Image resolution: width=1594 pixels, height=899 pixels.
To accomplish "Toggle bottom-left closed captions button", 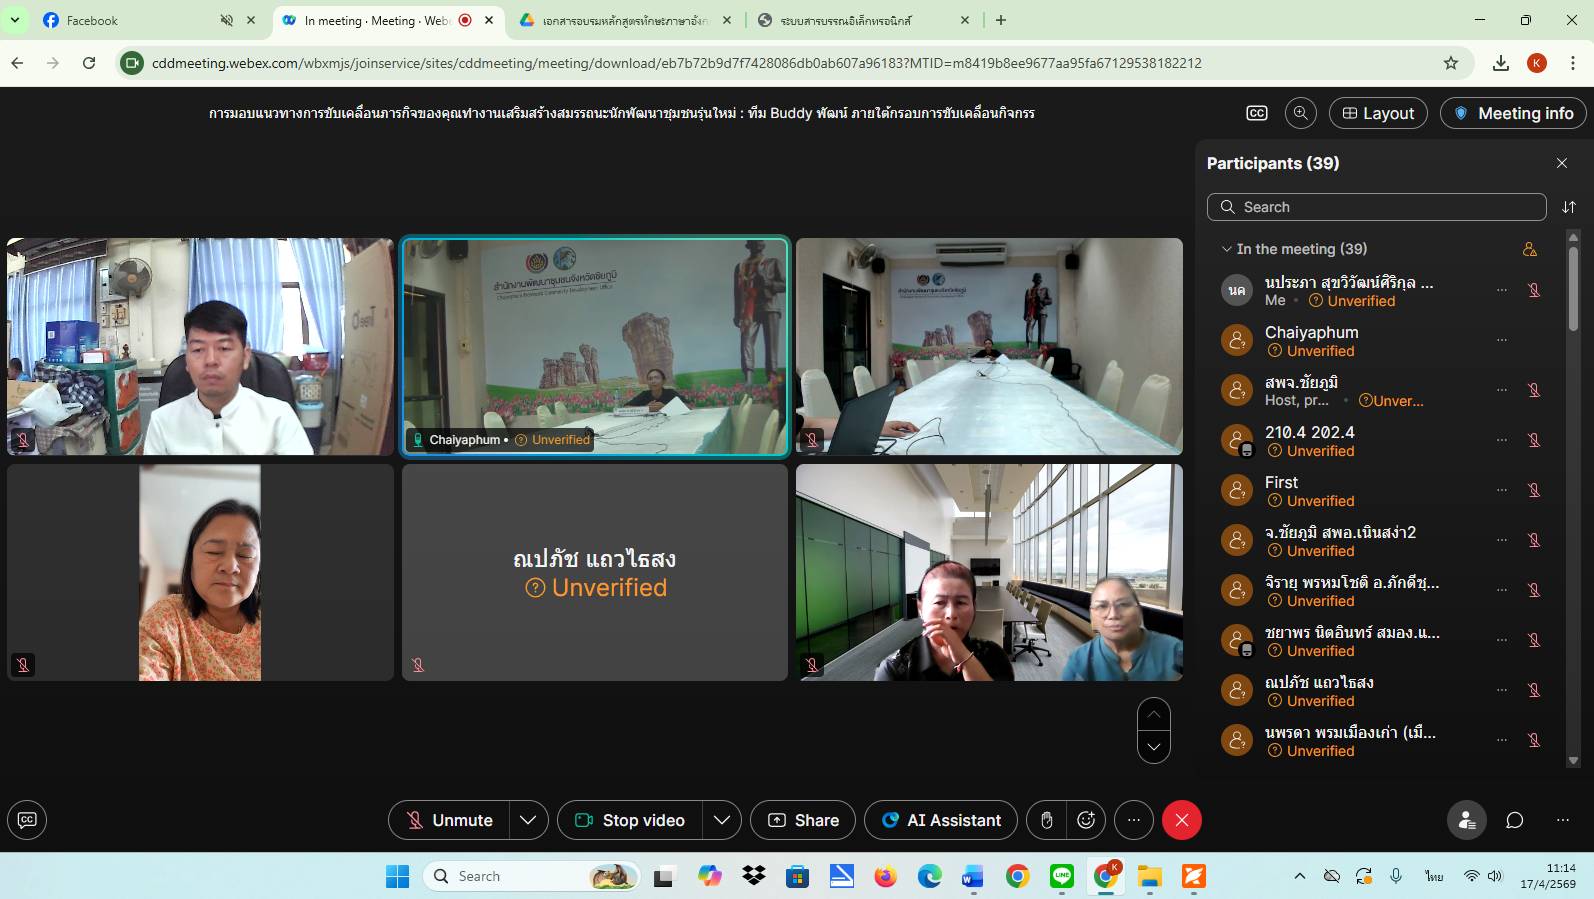I will tap(27, 820).
